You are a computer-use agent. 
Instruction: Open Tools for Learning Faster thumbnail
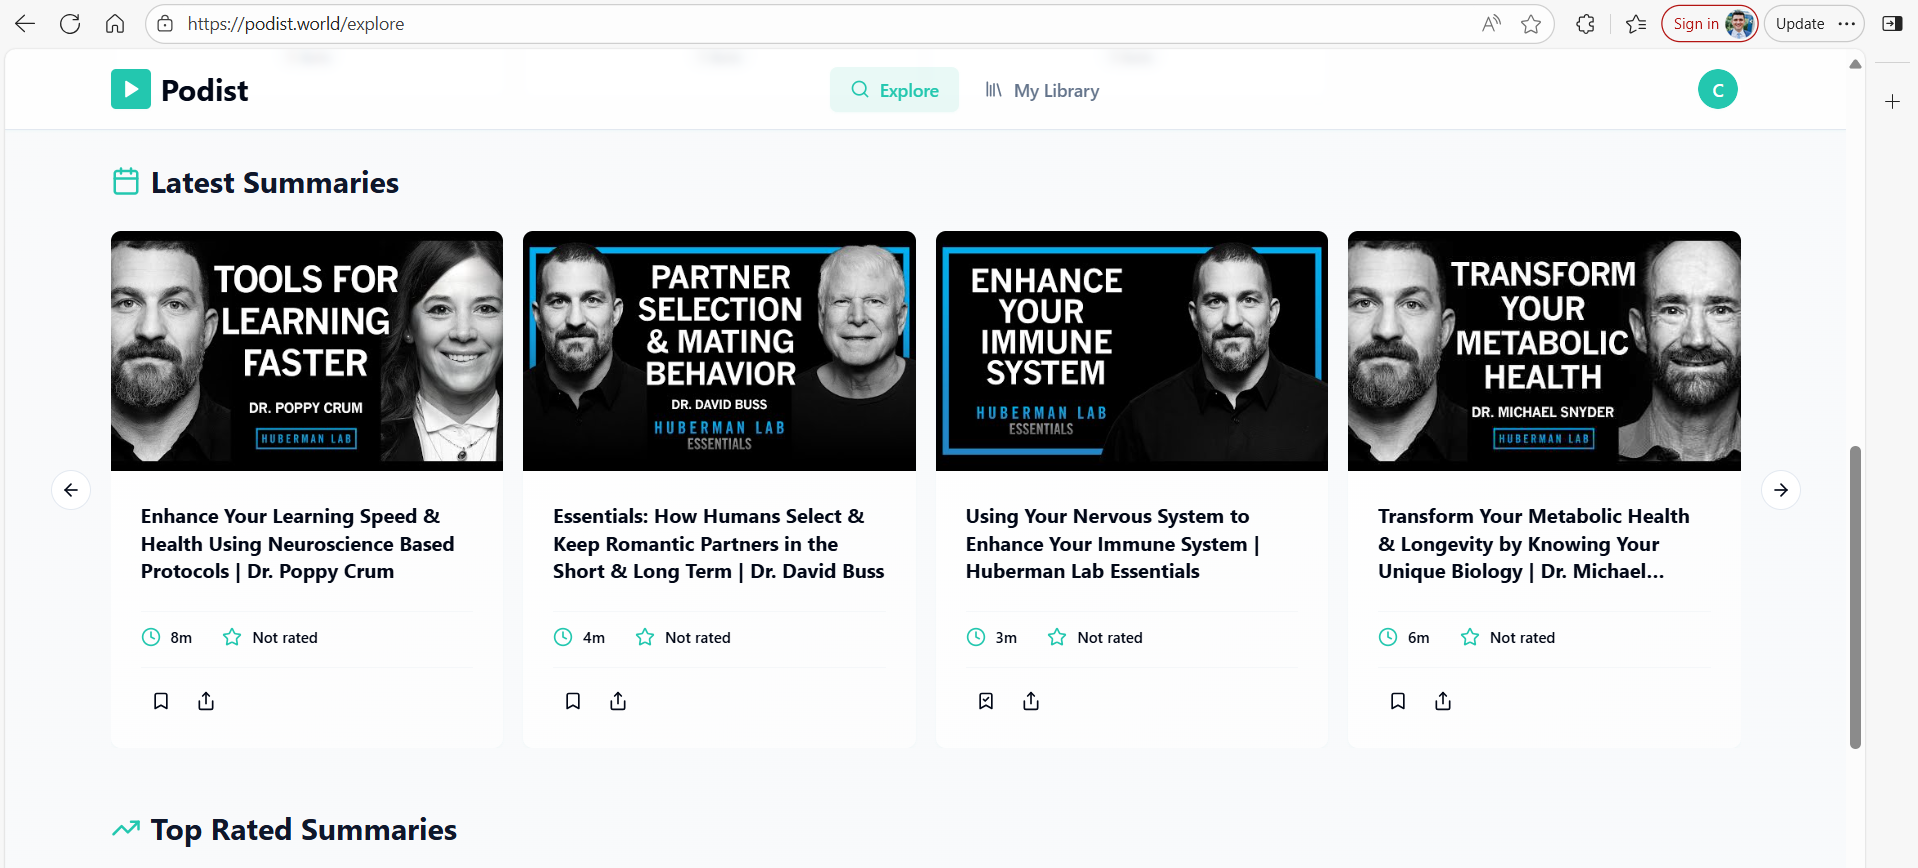(x=307, y=351)
